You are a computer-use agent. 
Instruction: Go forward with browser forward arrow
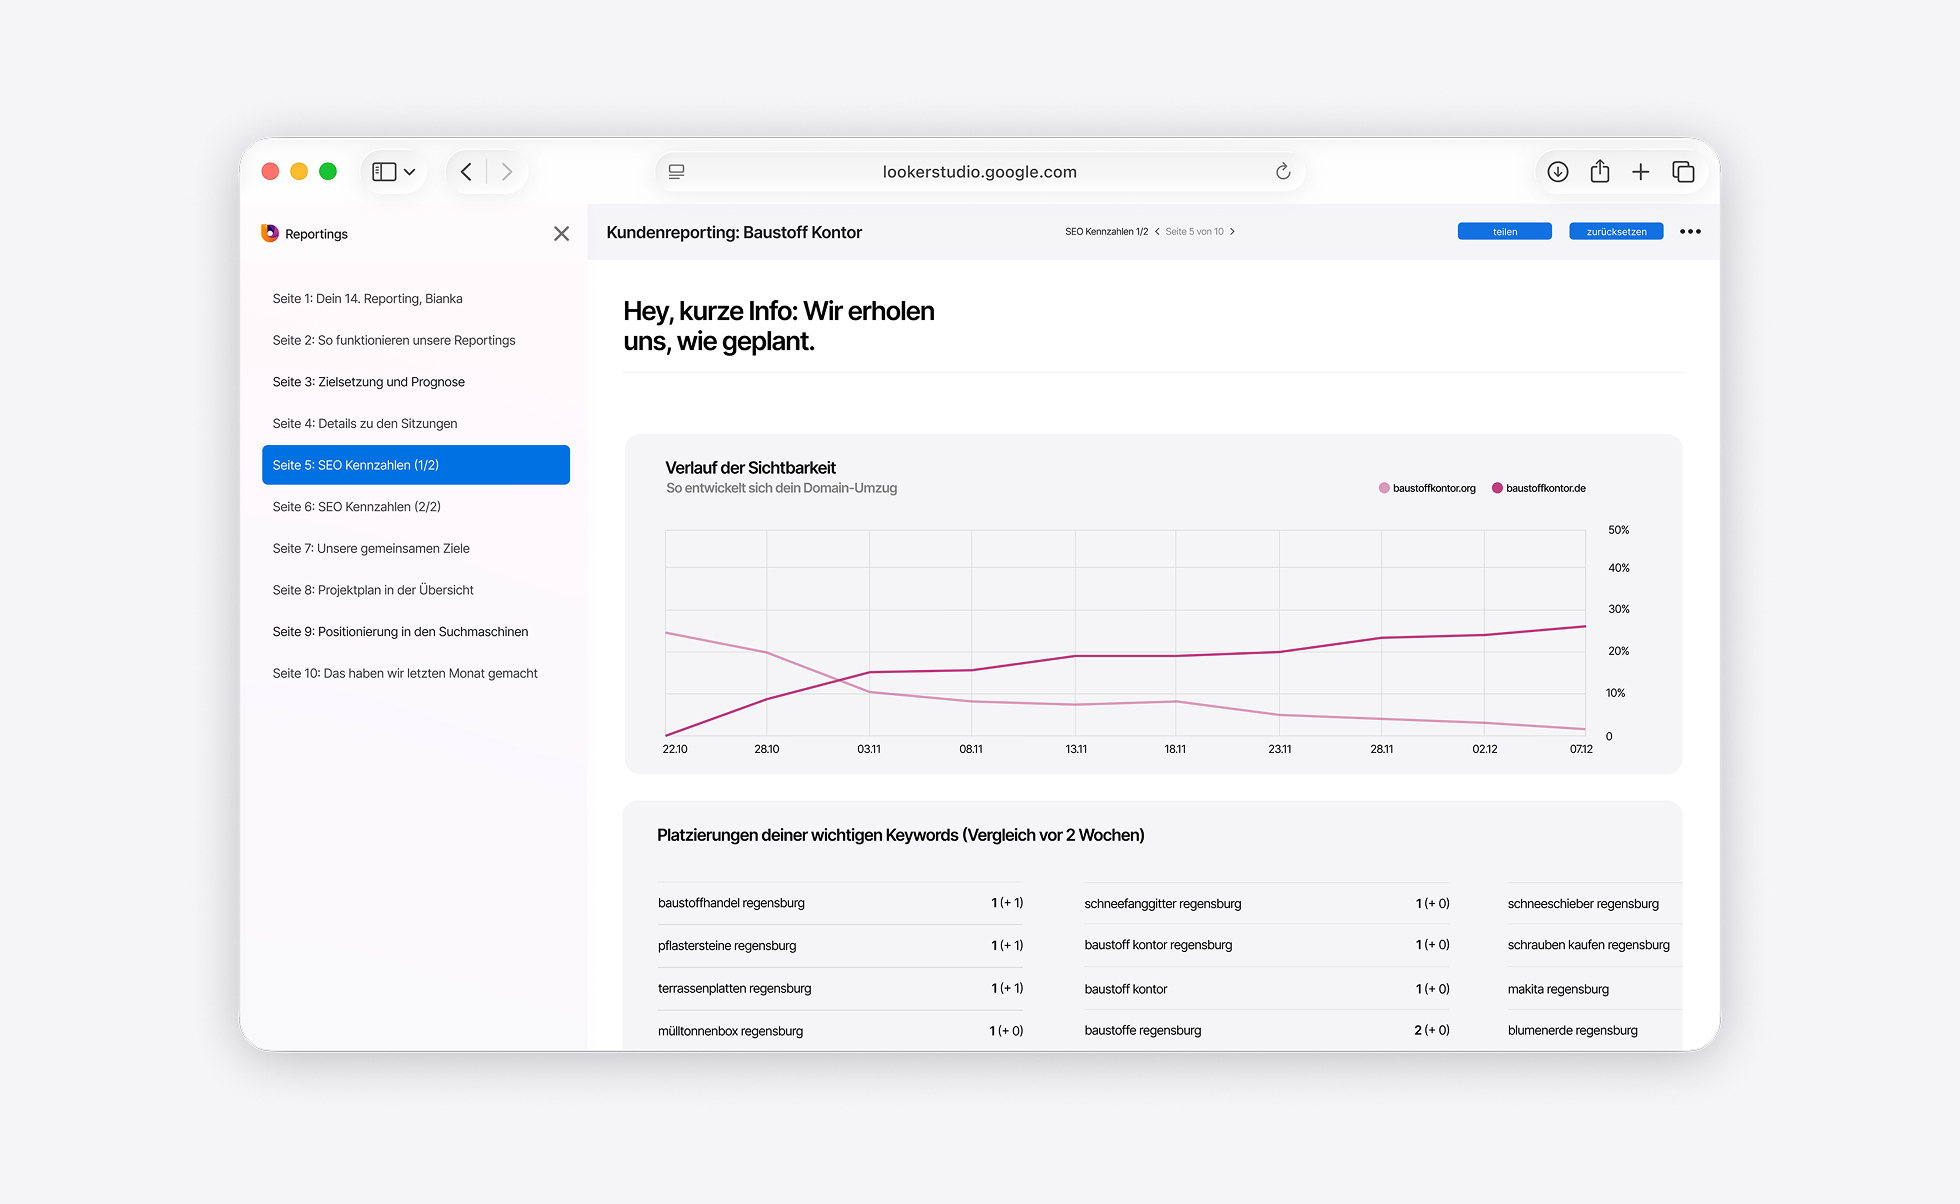pyautogui.click(x=507, y=172)
